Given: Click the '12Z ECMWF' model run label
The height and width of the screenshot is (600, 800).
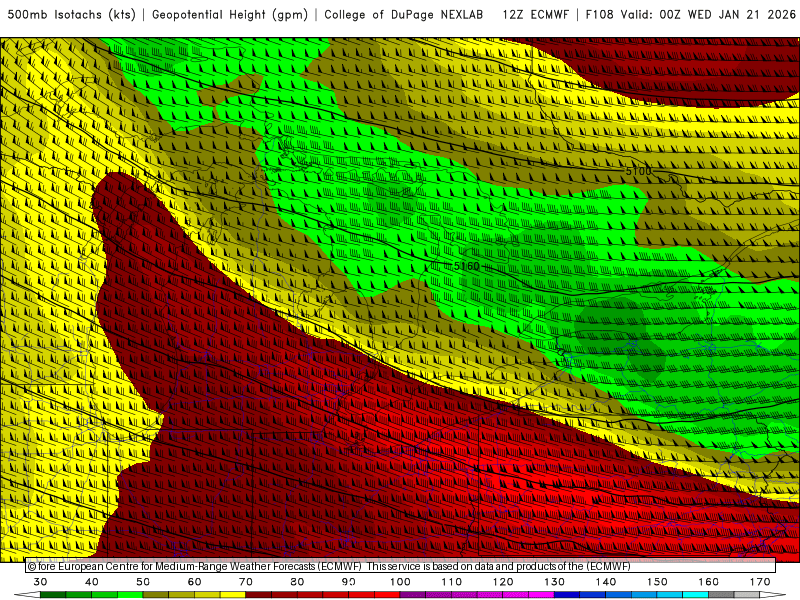Looking at the screenshot, I should pos(535,15).
